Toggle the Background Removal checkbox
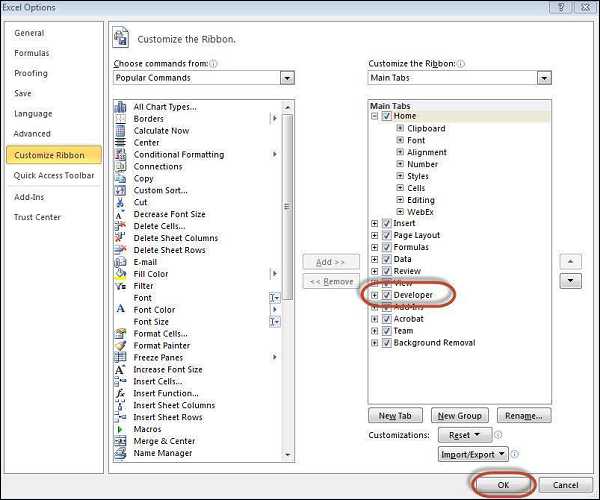 coord(386,343)
